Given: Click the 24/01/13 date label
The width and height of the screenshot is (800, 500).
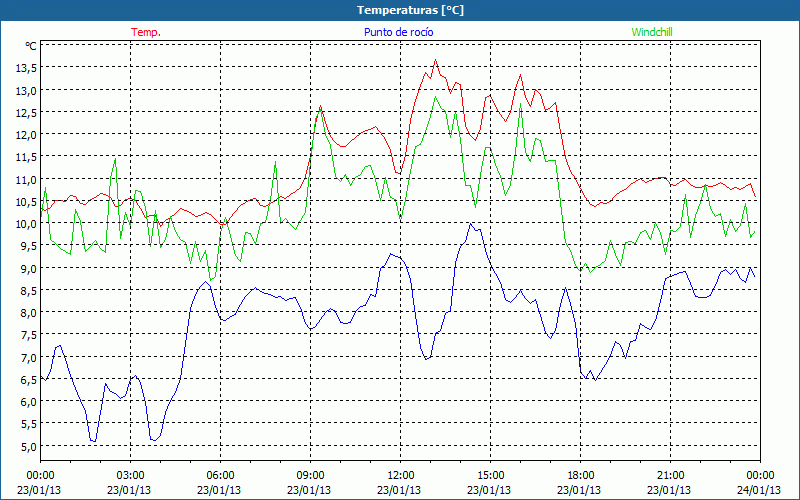Looking at the screenshot, I should tap(760, 490).
